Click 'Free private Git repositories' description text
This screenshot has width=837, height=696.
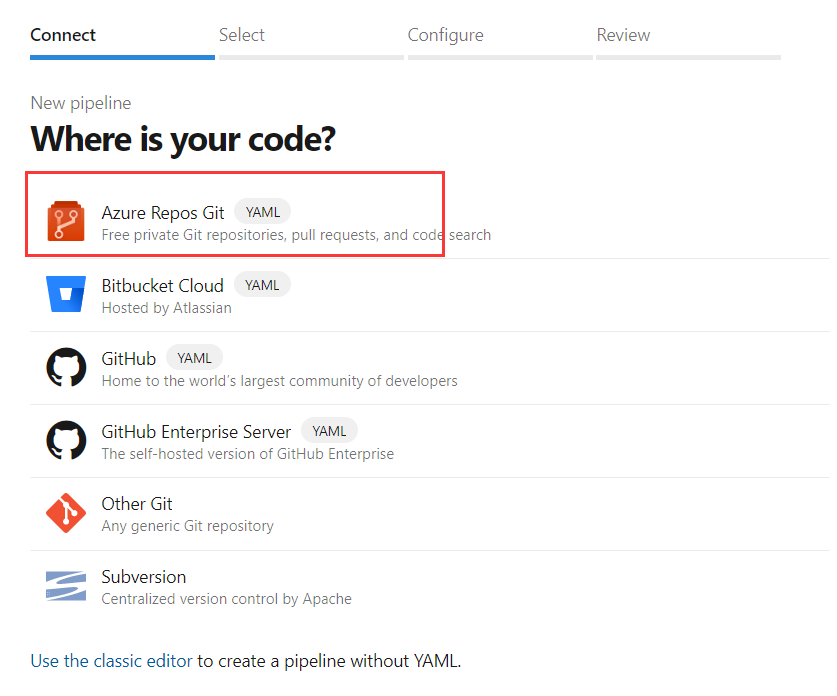296,235
